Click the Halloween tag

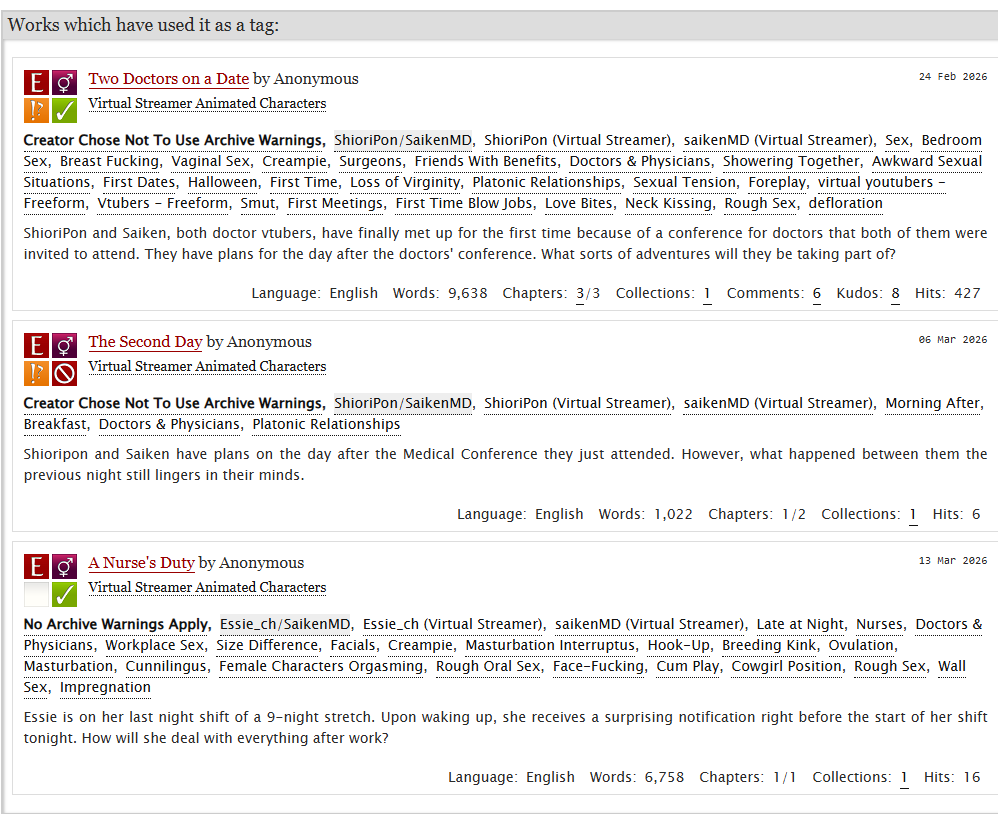tap(222, 182)
